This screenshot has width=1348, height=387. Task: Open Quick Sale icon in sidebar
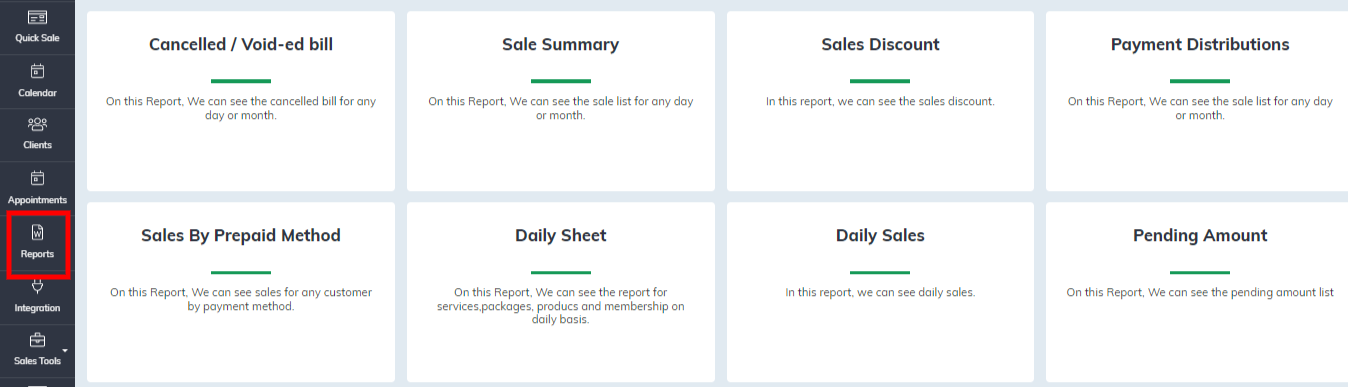pyautogui.click(x=37, y=17)
